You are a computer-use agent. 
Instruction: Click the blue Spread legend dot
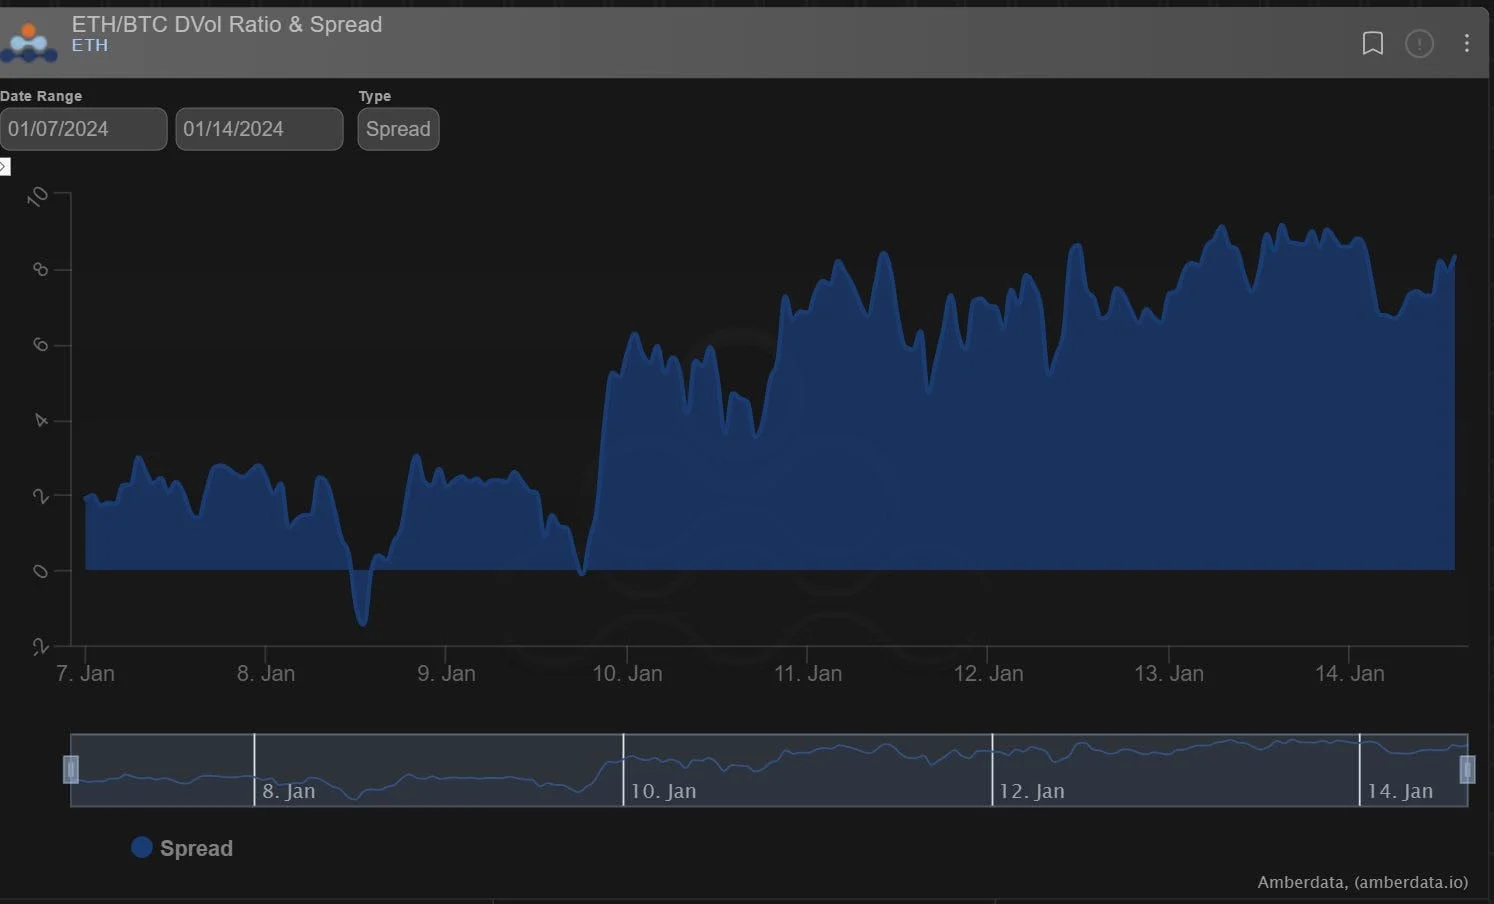[x=142, y=847]
